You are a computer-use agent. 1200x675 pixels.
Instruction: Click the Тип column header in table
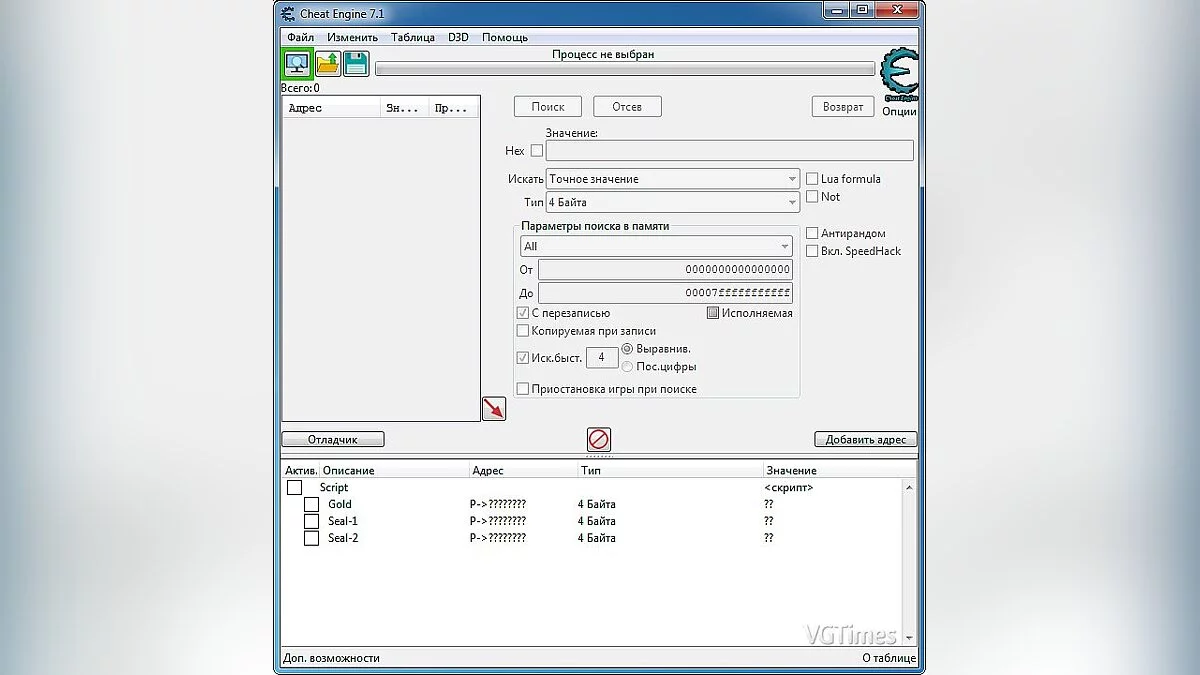point(669,470)
